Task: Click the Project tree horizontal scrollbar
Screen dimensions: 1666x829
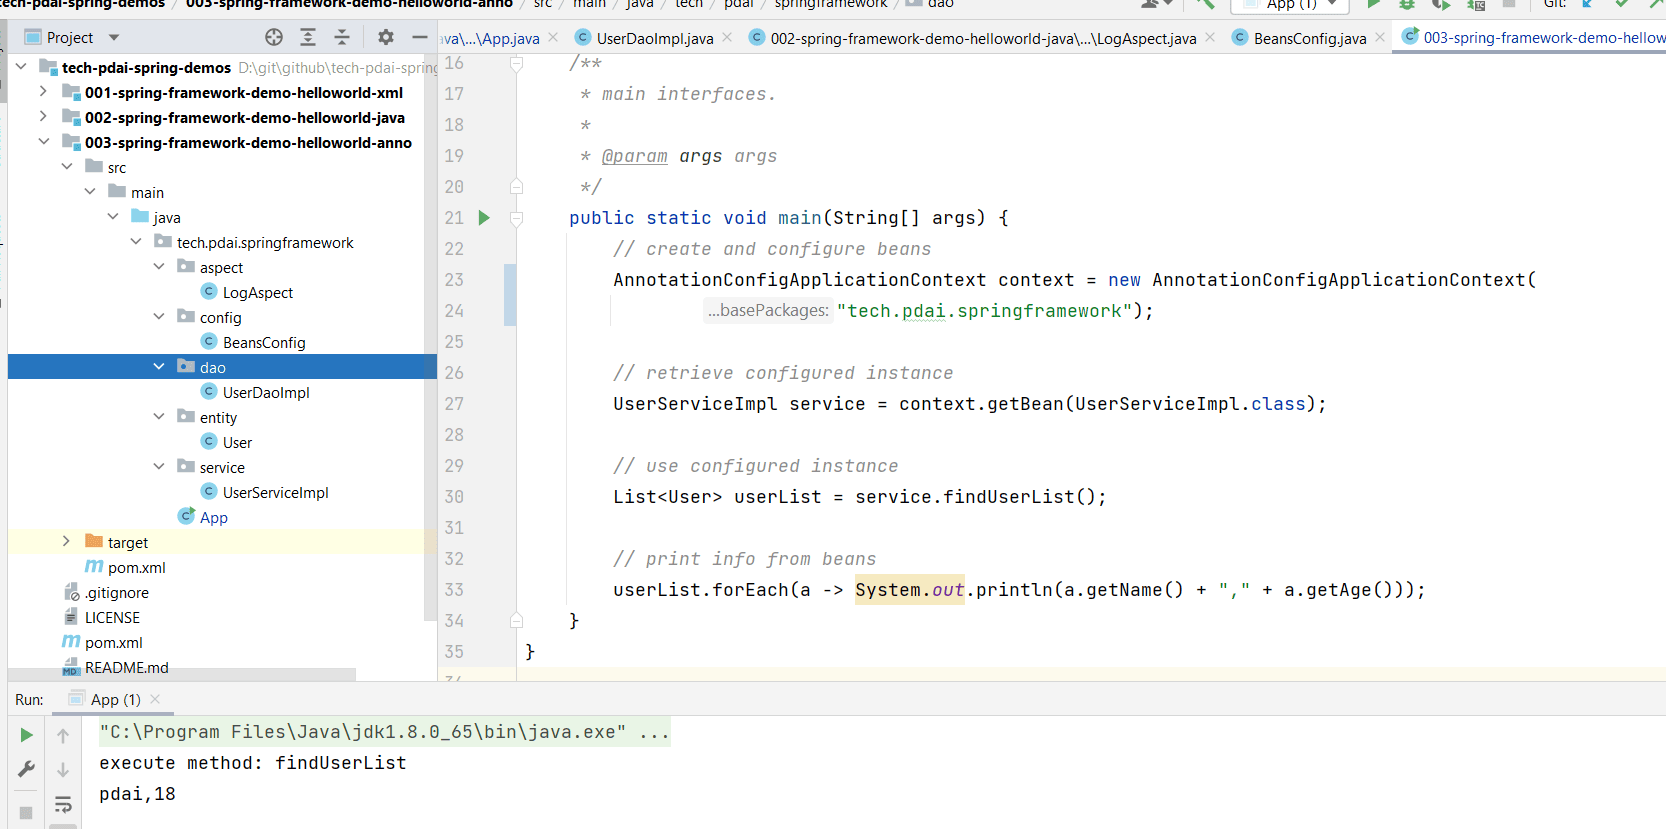Action: 182,675
